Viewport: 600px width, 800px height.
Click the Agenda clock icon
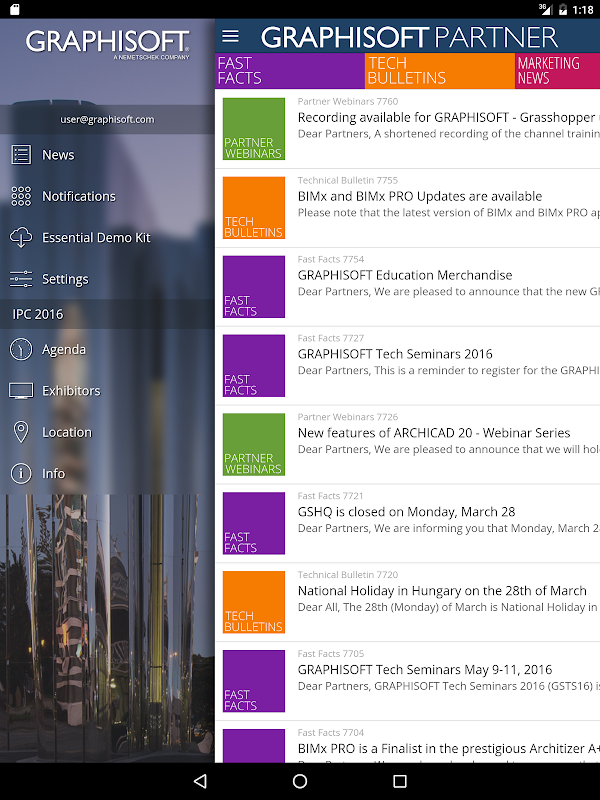[21, 349]
